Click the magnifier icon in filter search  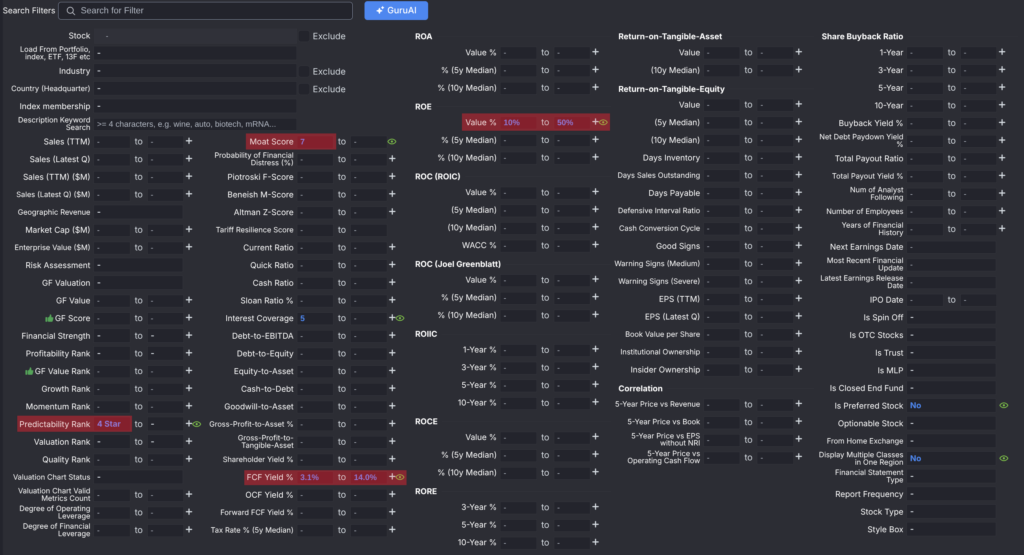click(x=70, y=10)
